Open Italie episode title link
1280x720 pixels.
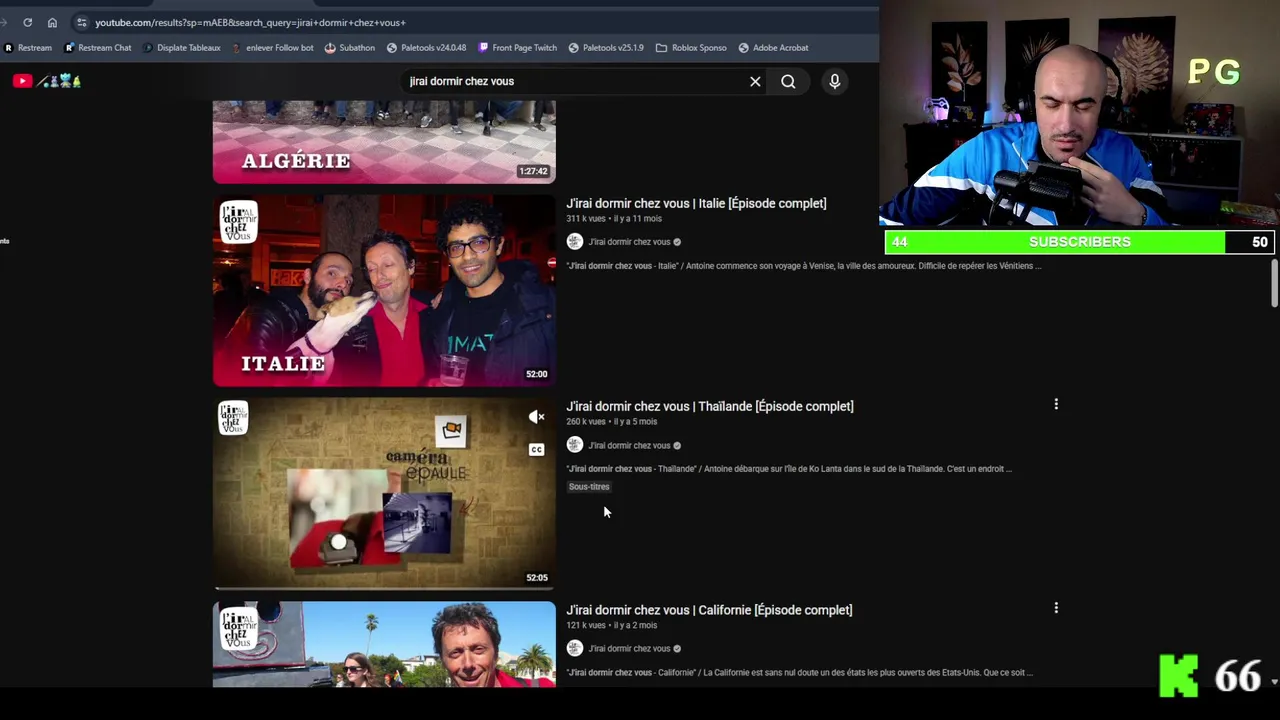click(x=696, y=203)
